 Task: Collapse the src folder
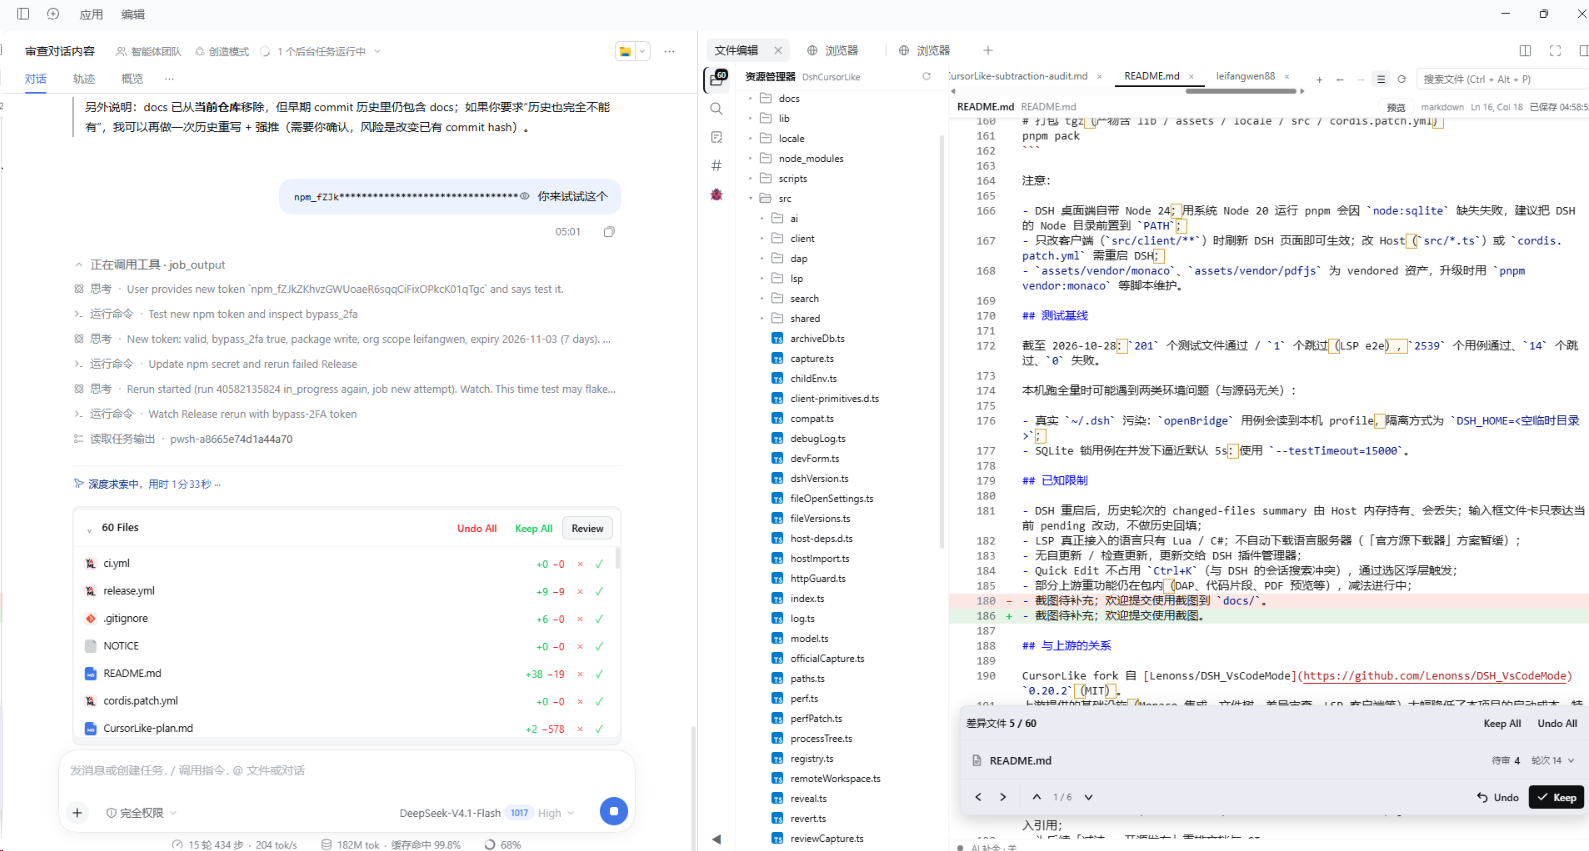785,198
